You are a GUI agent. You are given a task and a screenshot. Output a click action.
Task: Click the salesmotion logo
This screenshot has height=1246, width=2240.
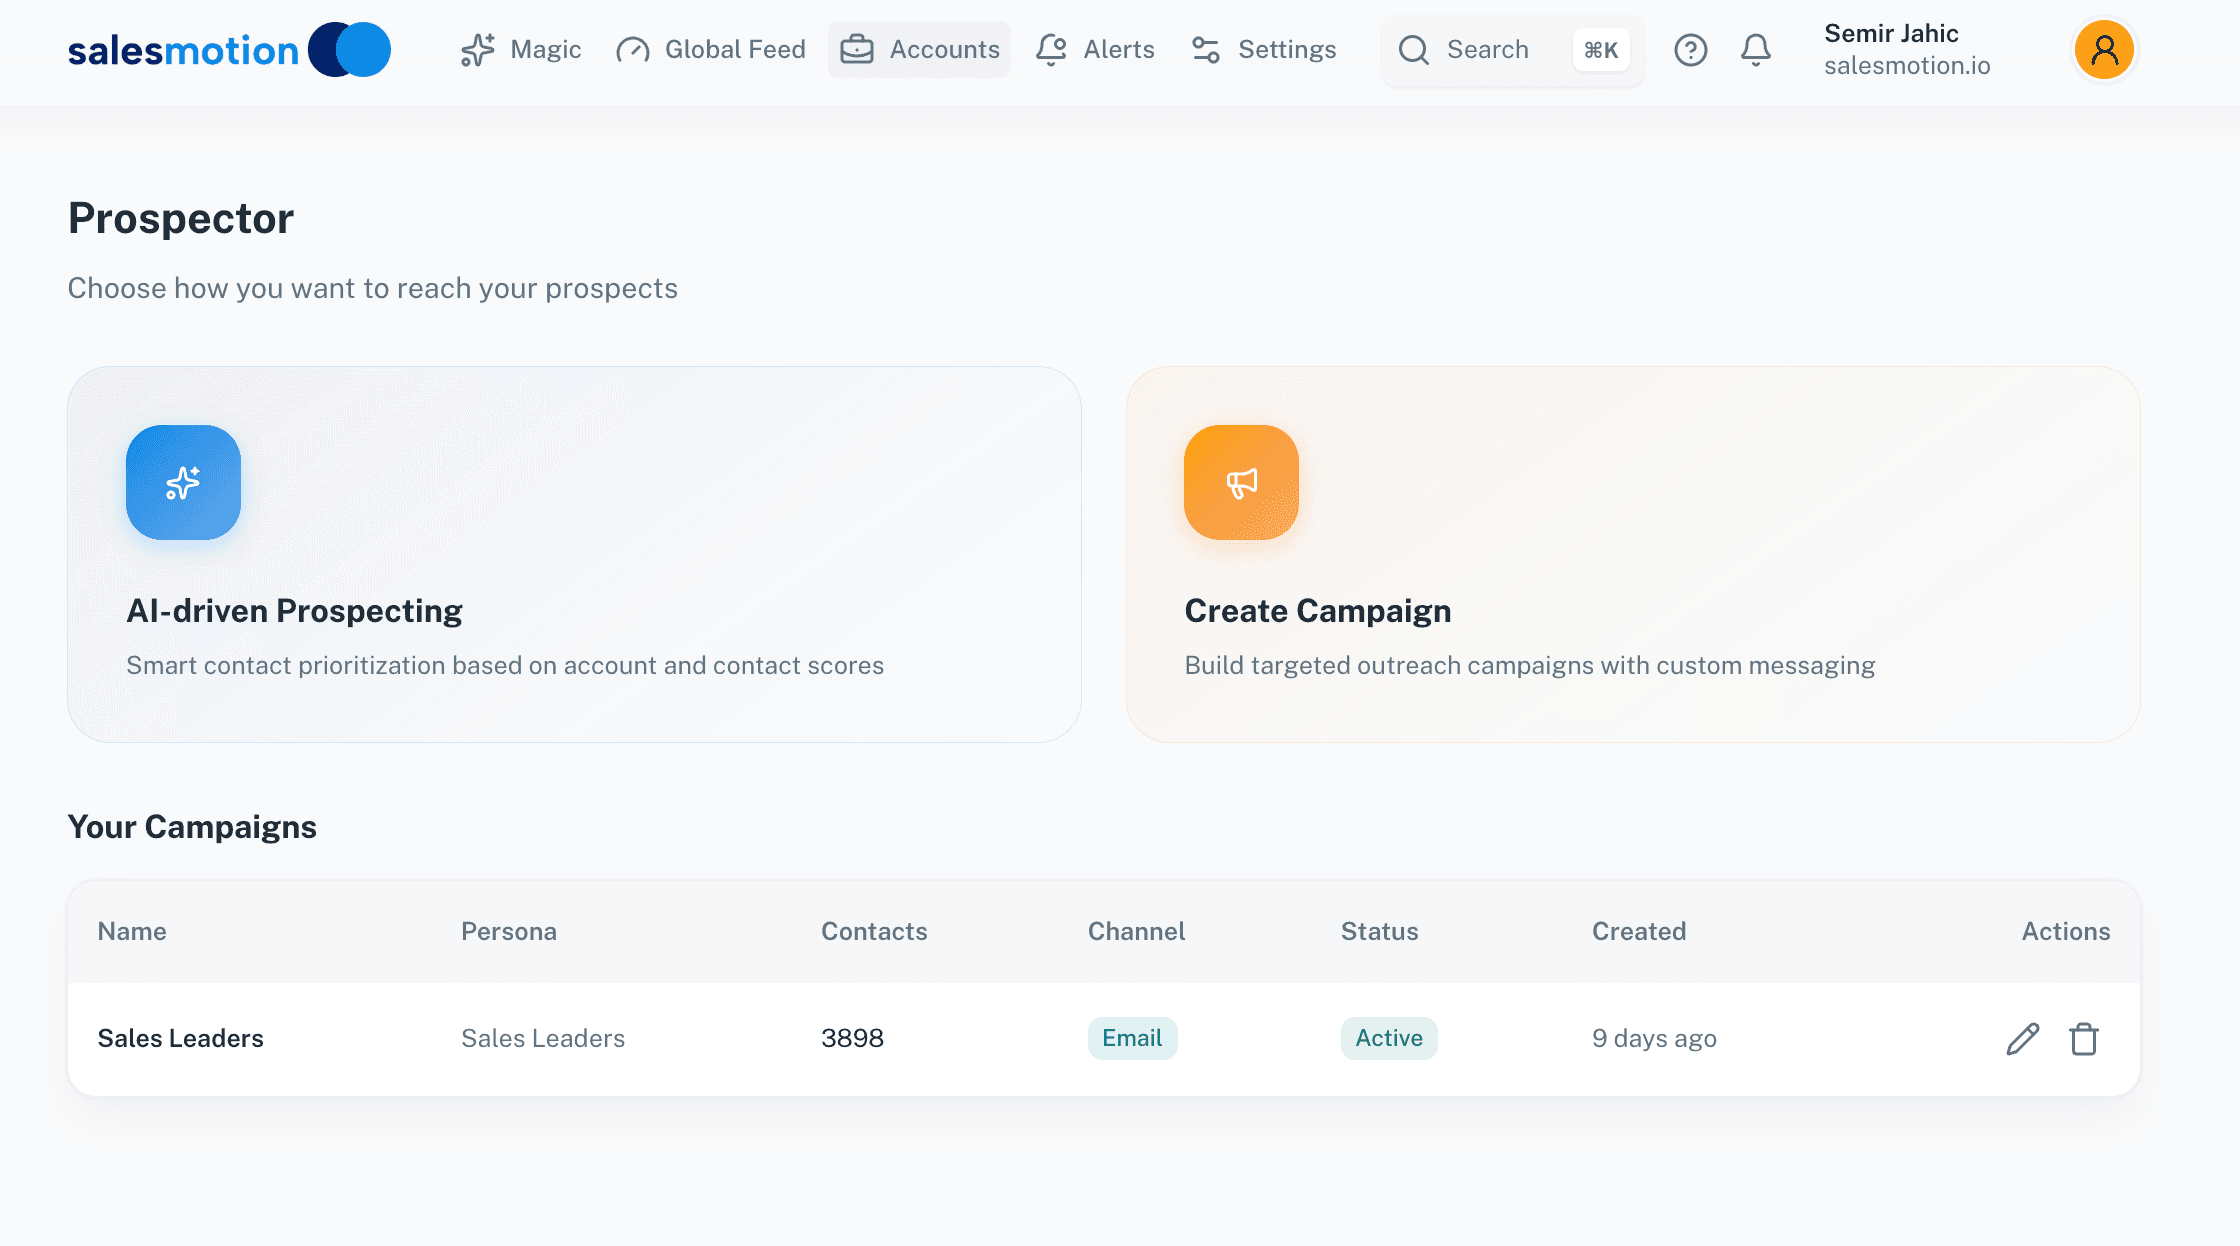[228, 49]
